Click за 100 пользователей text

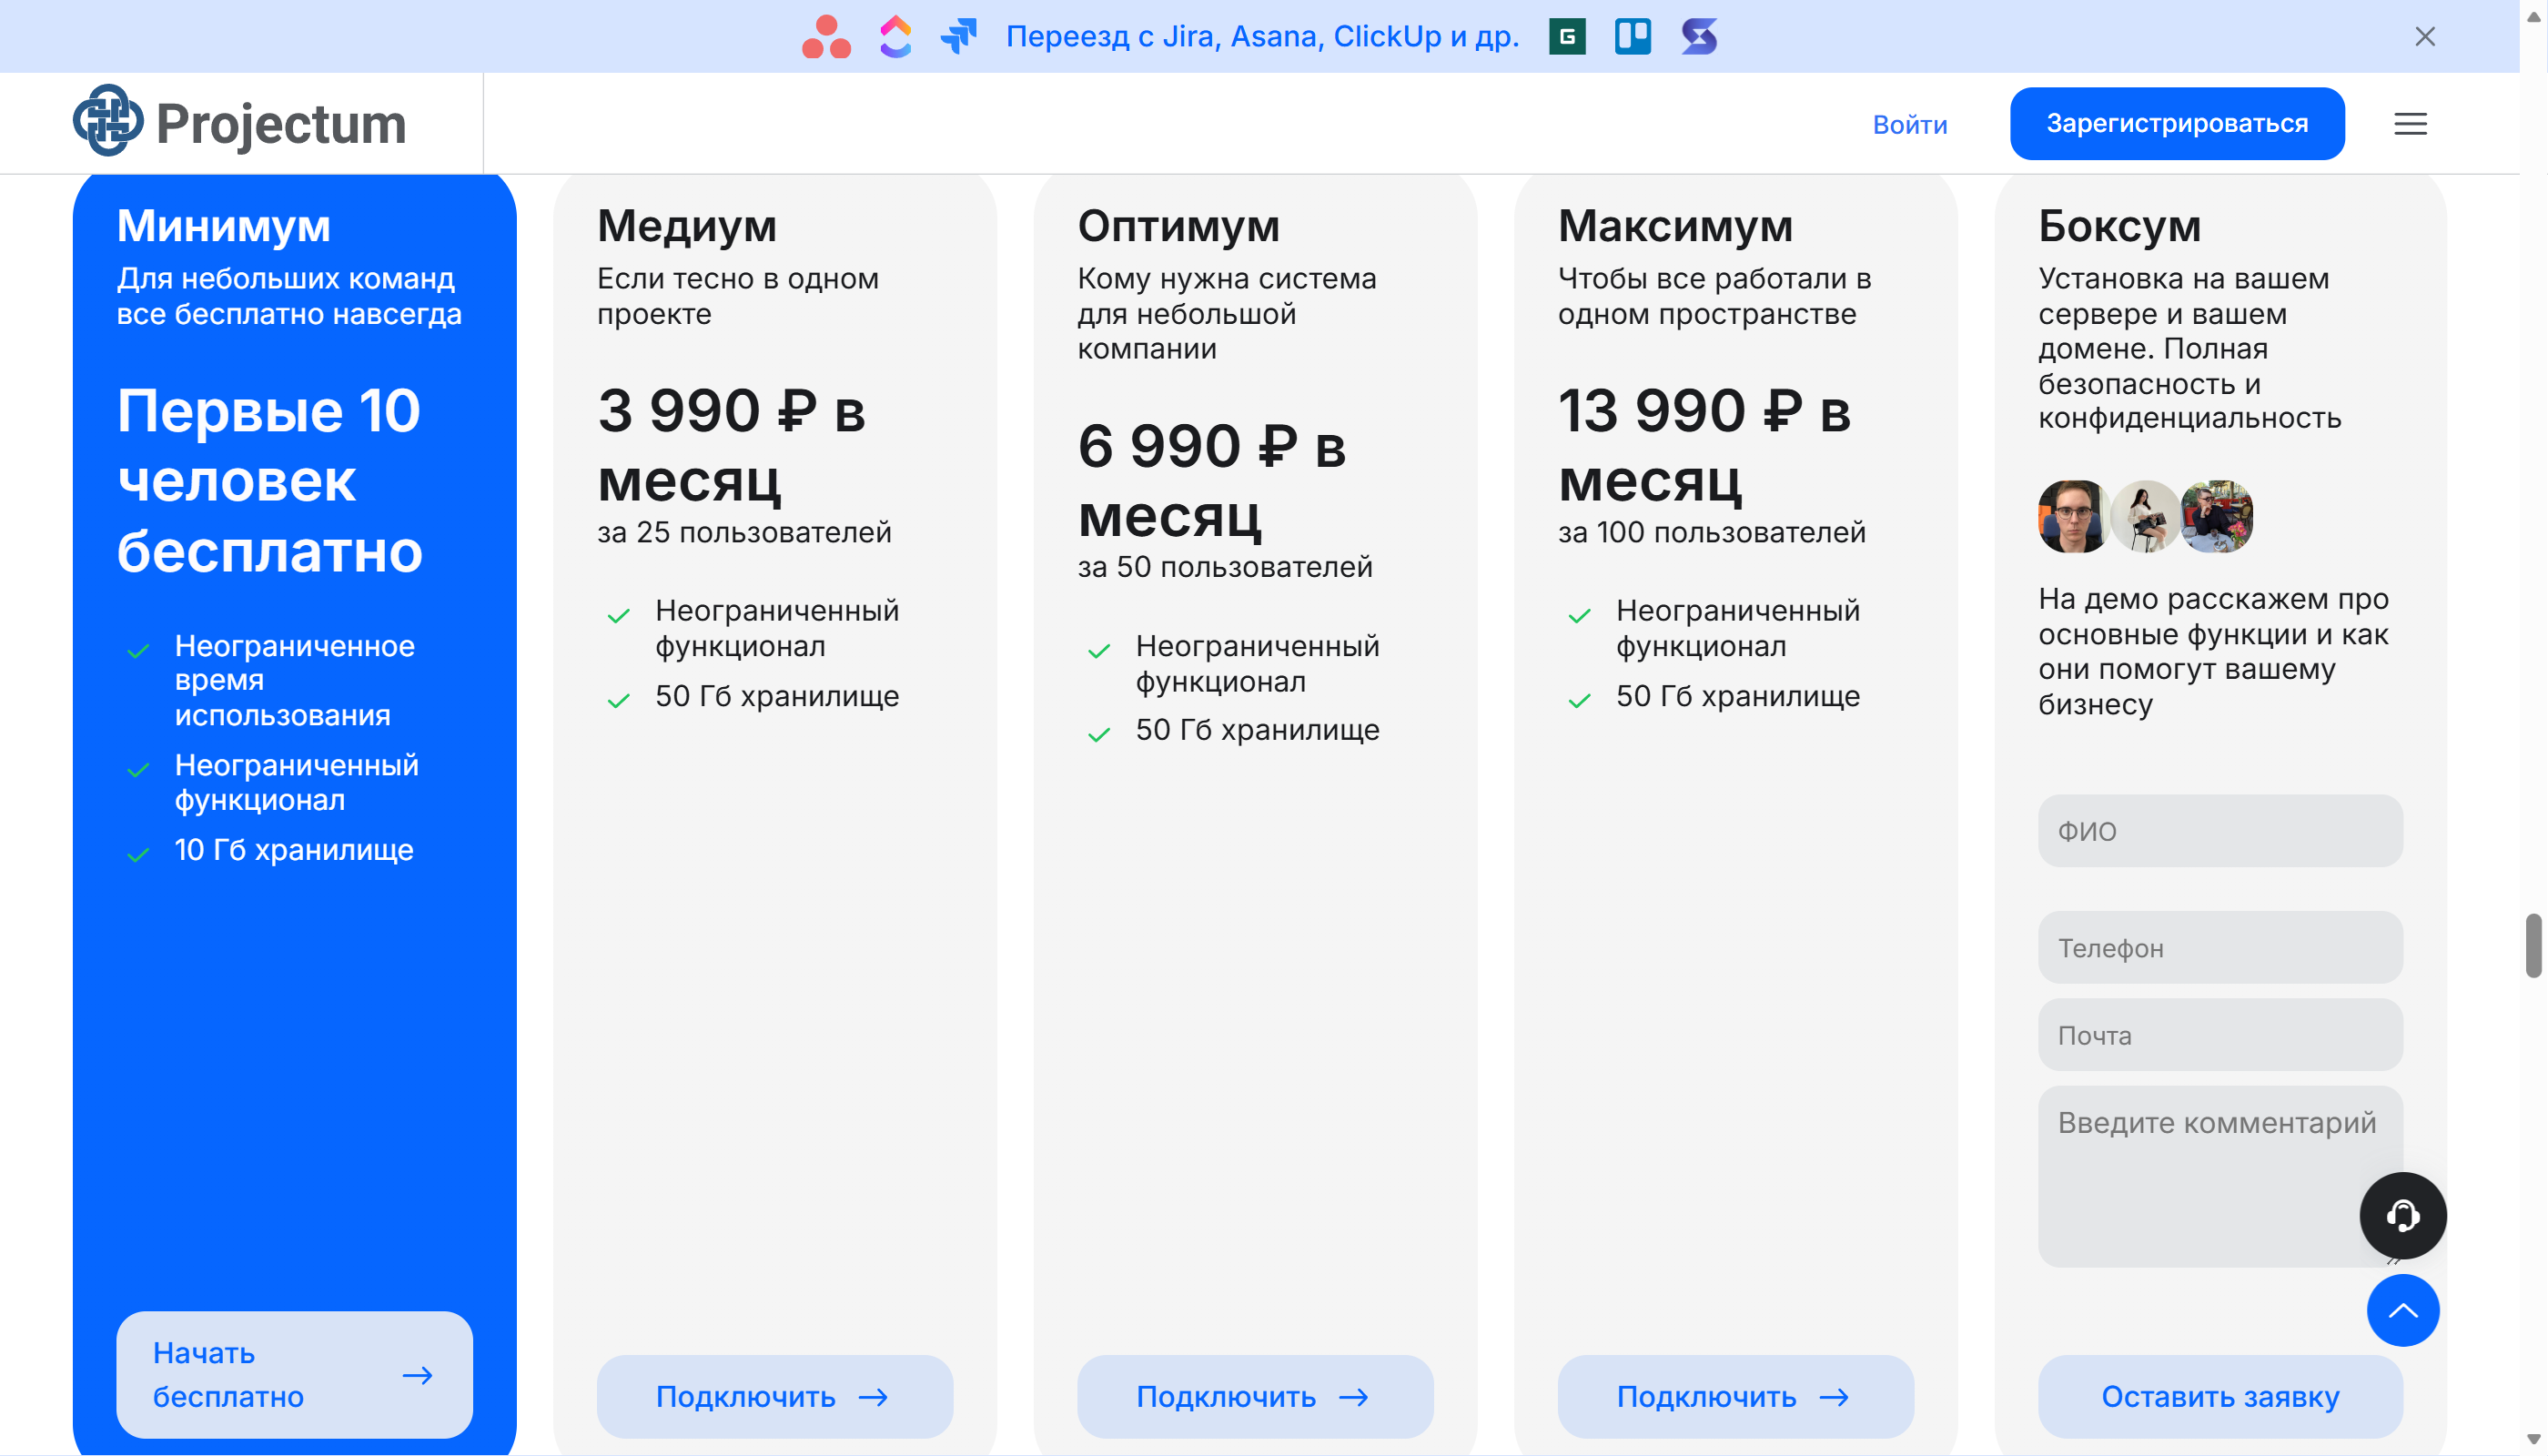pos(1711,532)
